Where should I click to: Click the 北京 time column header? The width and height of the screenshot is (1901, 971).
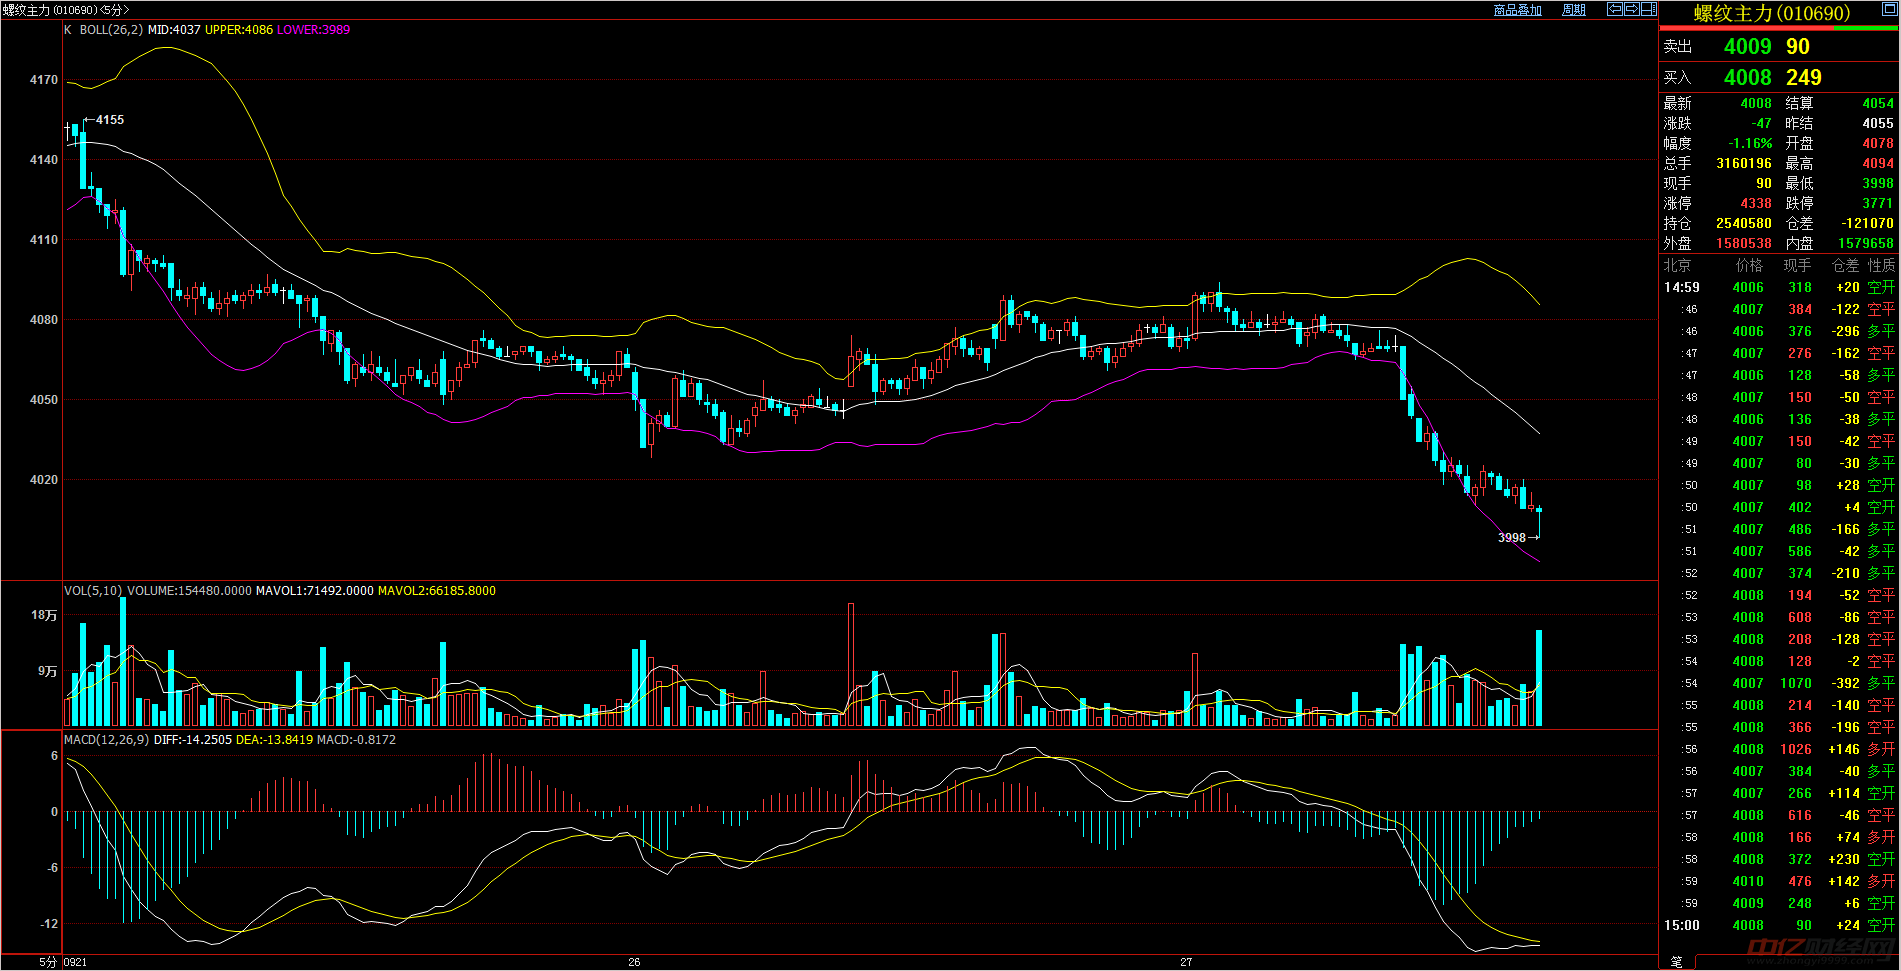tap(1678, 266)
